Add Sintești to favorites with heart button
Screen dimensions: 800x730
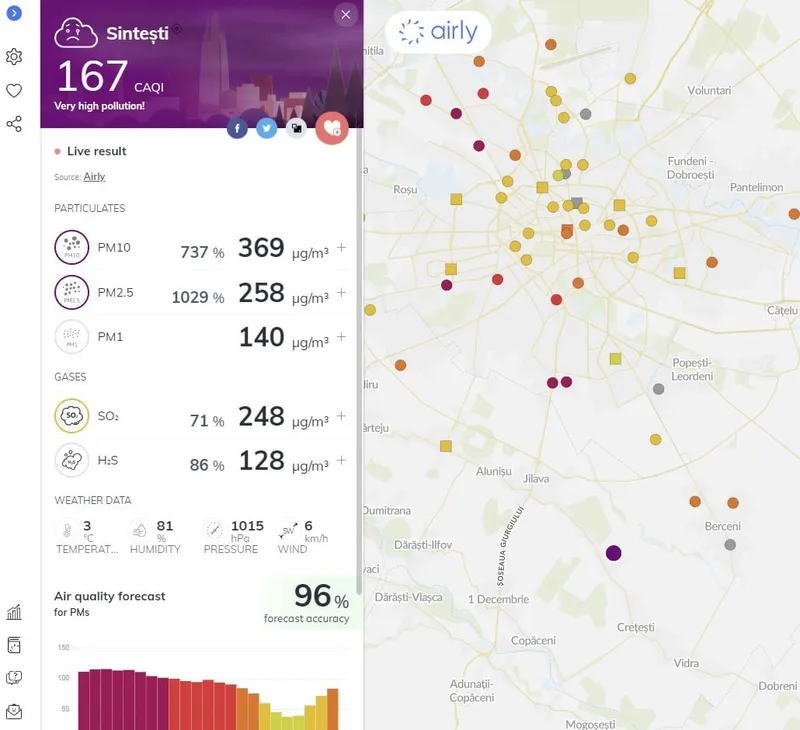331,128
